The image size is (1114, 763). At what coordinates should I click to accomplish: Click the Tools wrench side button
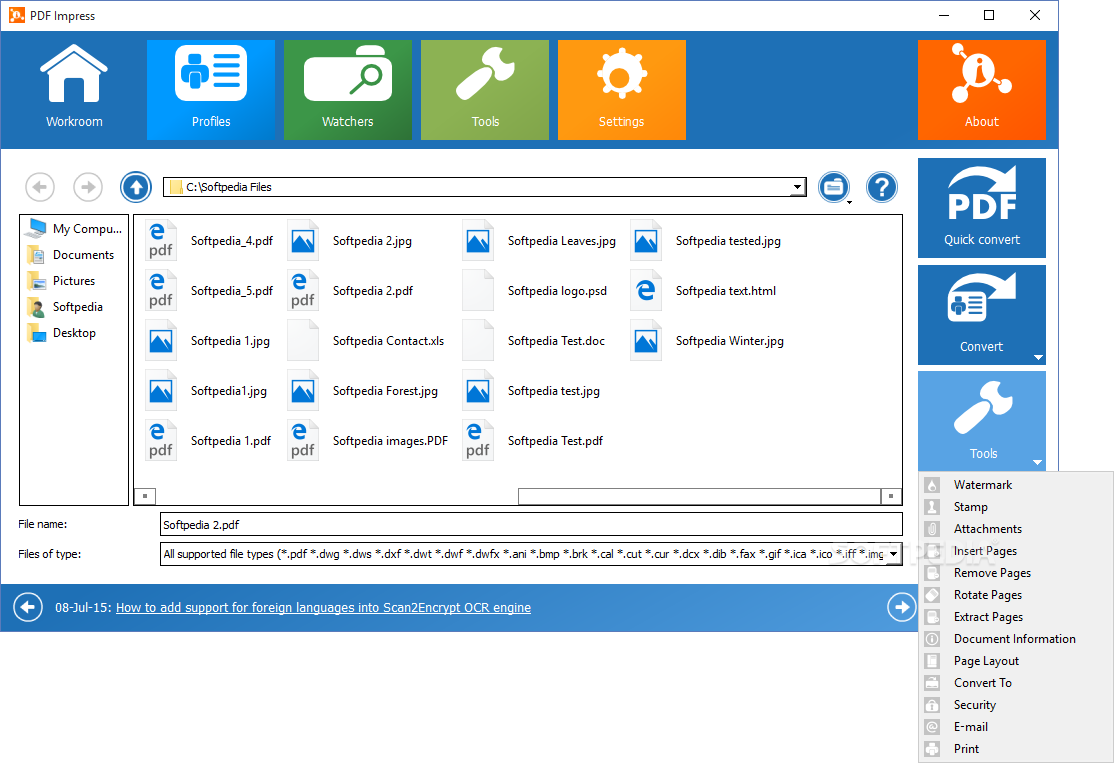[981, 421]
